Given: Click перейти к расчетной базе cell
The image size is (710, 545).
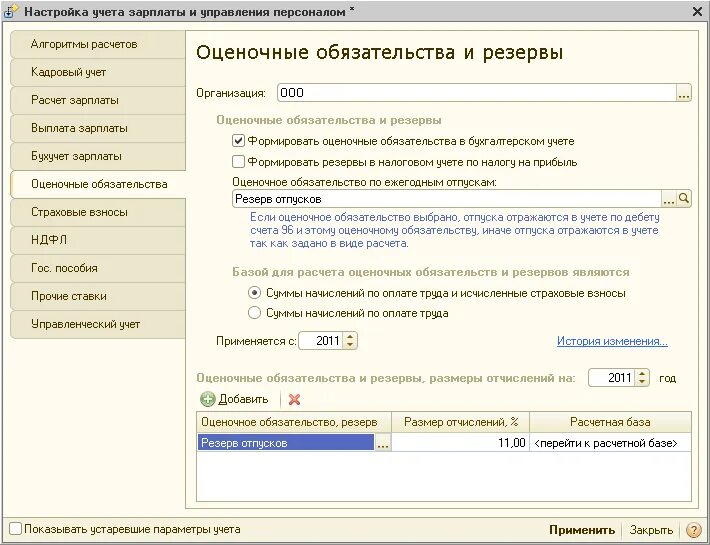Looking at the screenshot, I should click(x=610, y=443).
